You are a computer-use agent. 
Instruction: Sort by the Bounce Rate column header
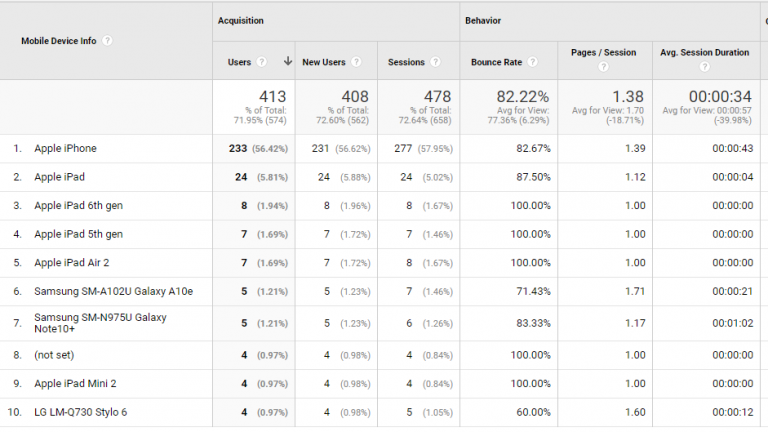click(x=496, y=62)
